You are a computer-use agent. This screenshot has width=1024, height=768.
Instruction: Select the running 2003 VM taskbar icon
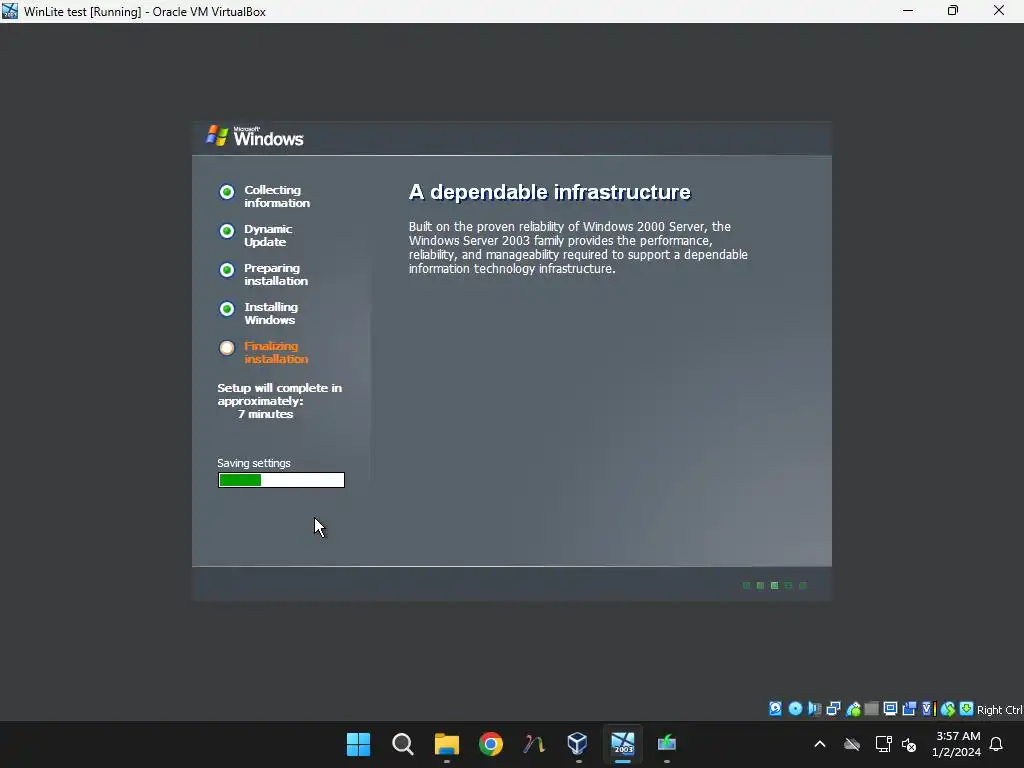(x=622, y=744)
